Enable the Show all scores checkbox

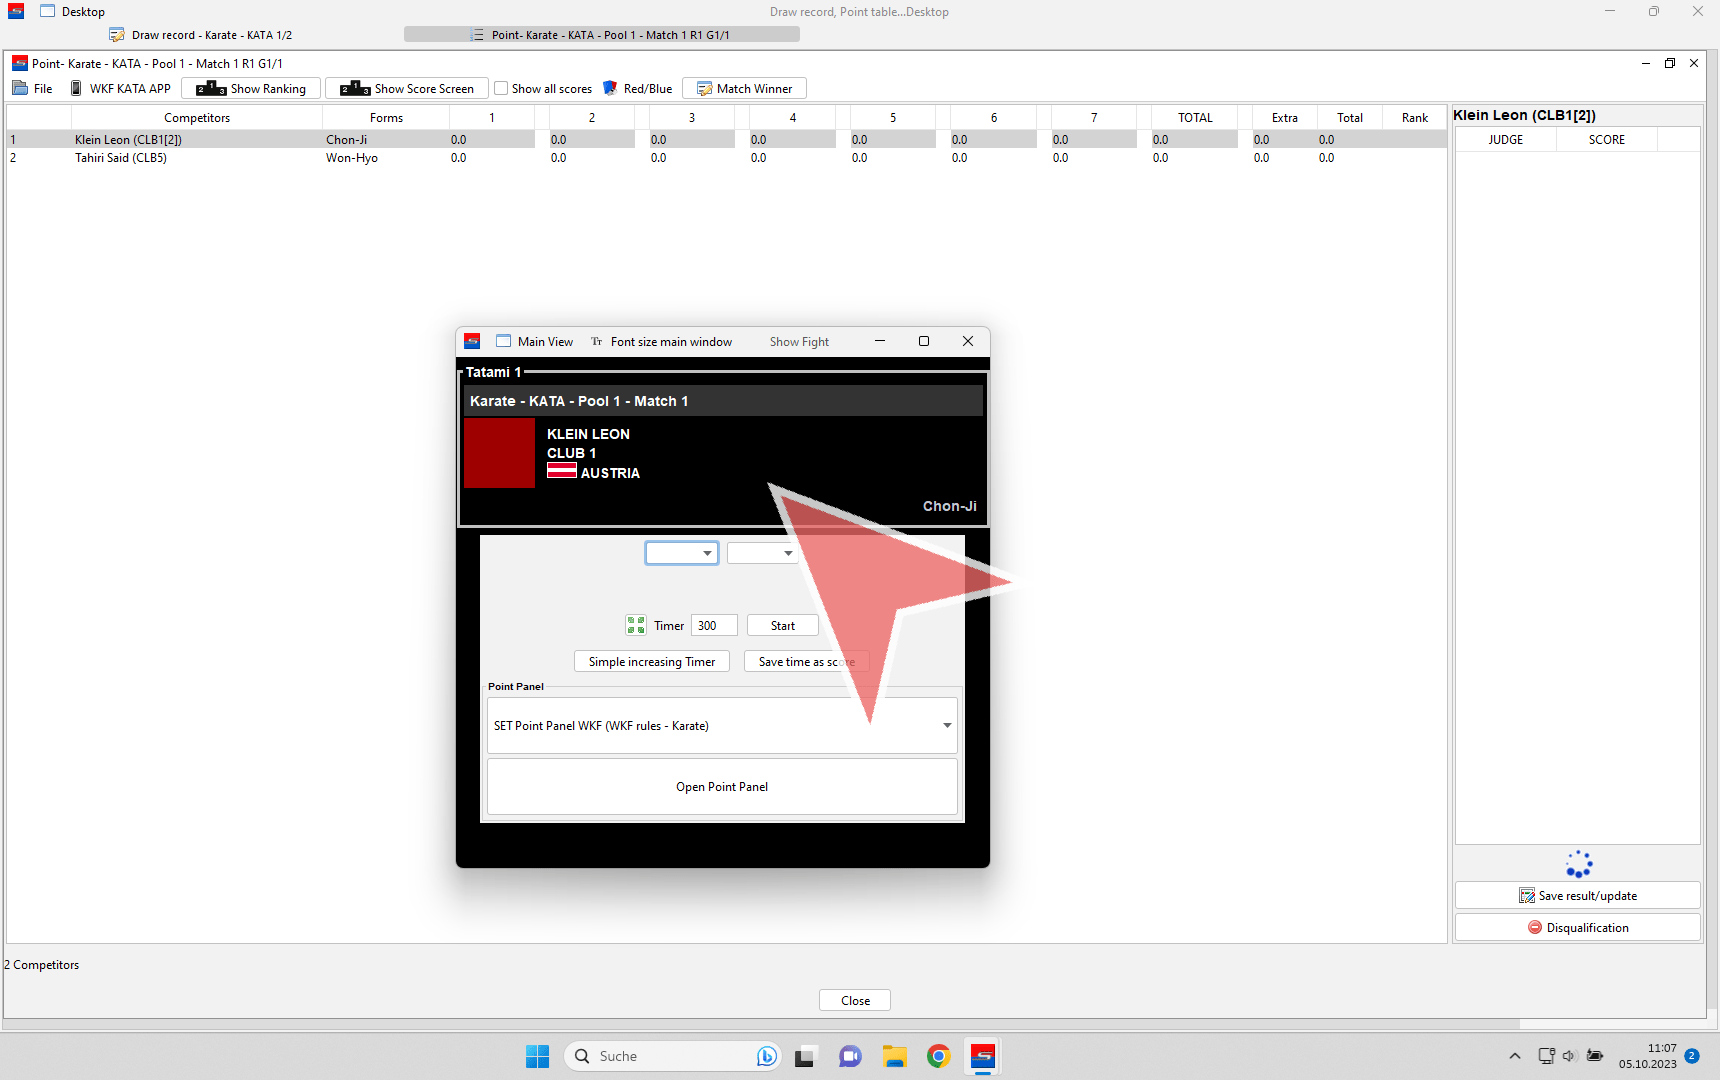502,88
